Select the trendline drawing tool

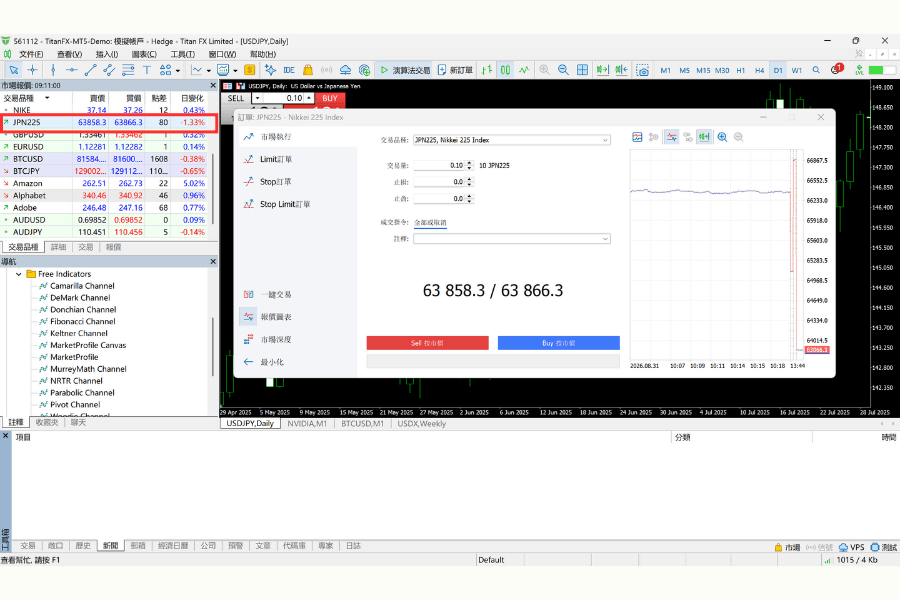[90, 70]
